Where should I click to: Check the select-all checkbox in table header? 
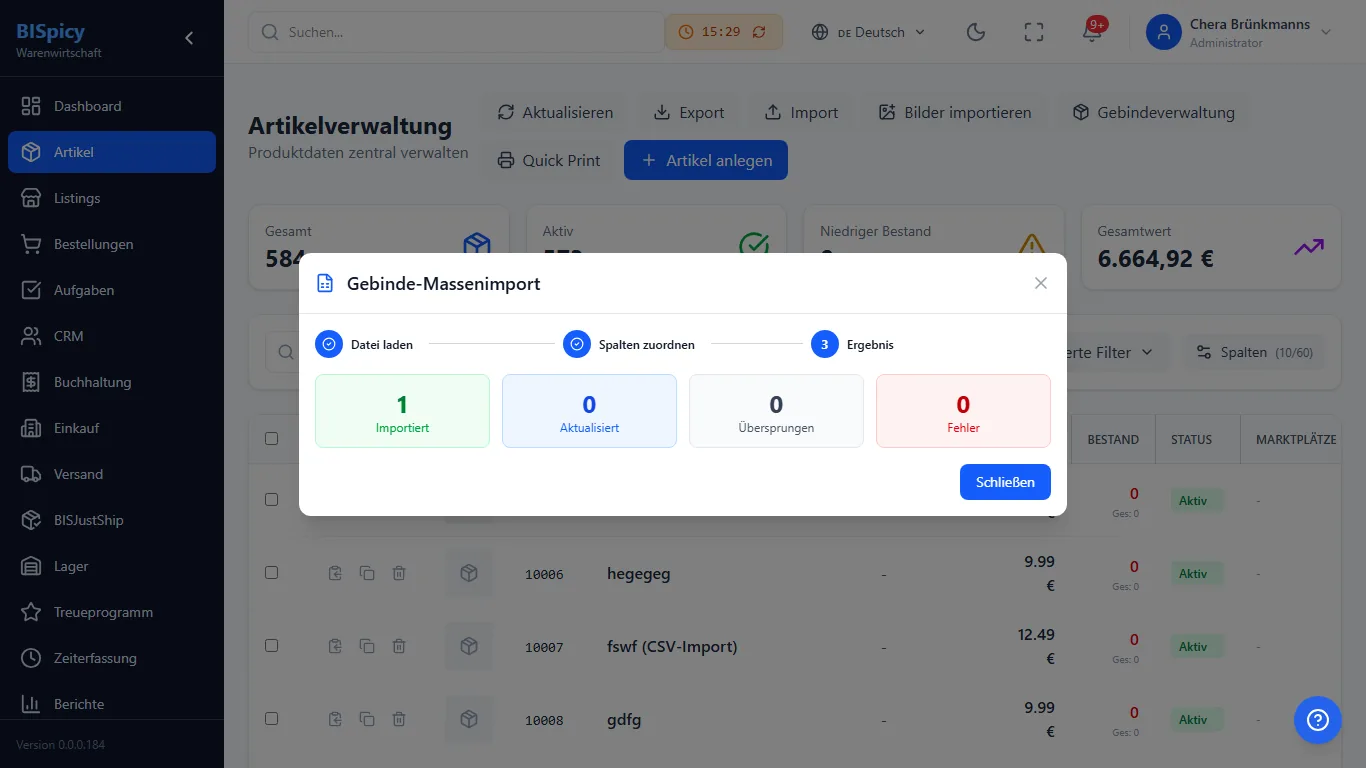click(271, 438)
